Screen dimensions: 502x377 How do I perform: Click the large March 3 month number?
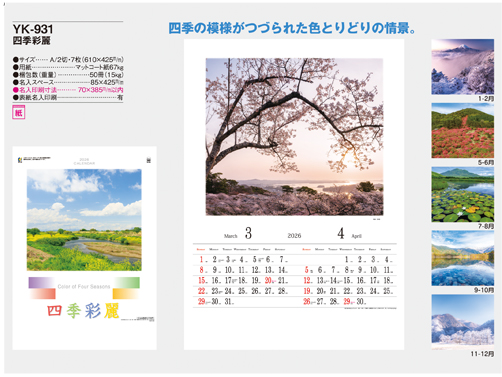pyautogui.click(x=248, y=233)
